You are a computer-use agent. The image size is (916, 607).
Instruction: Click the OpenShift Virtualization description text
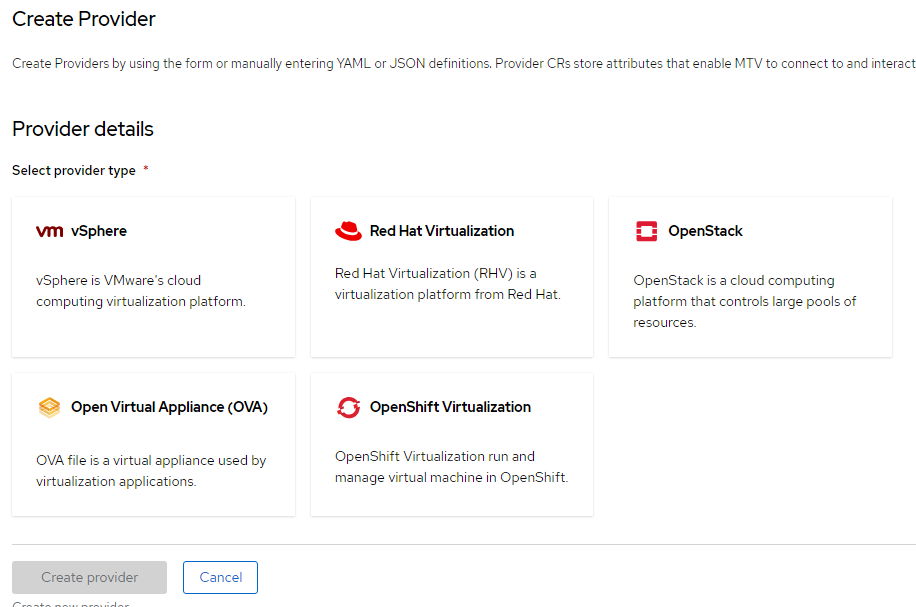pyautogui.click(x=451, y=467)
